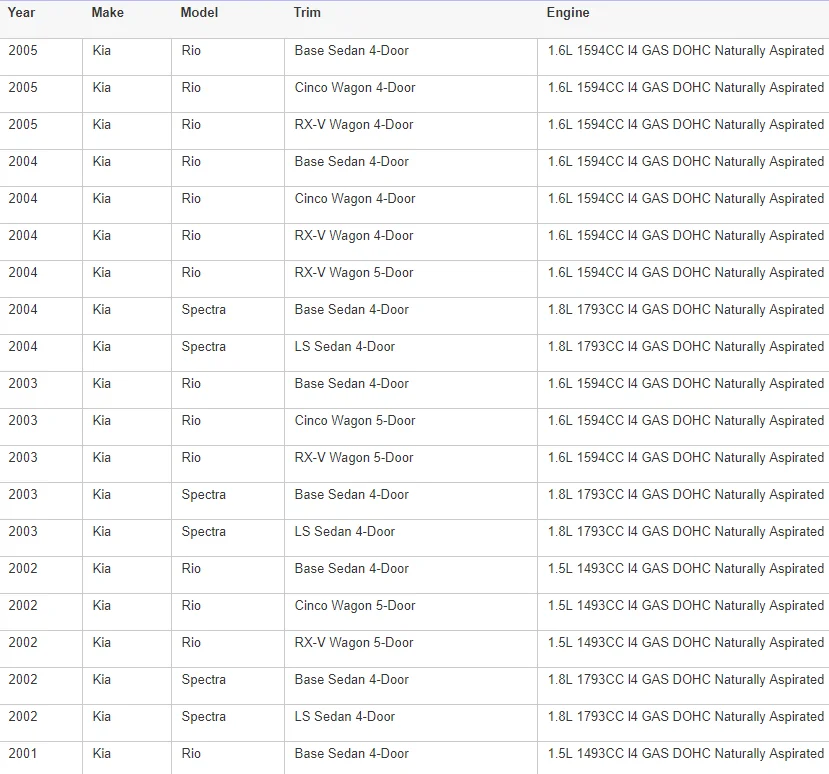
Task: Select Spectra model cell in 2003 LS Sedan row
Action: [x=228, y=538]
